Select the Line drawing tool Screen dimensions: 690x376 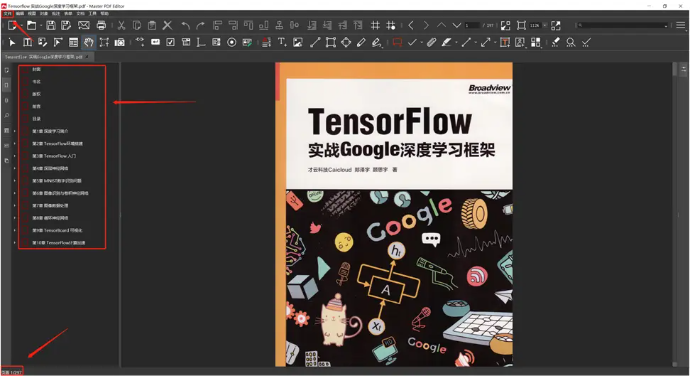[315, 43]
